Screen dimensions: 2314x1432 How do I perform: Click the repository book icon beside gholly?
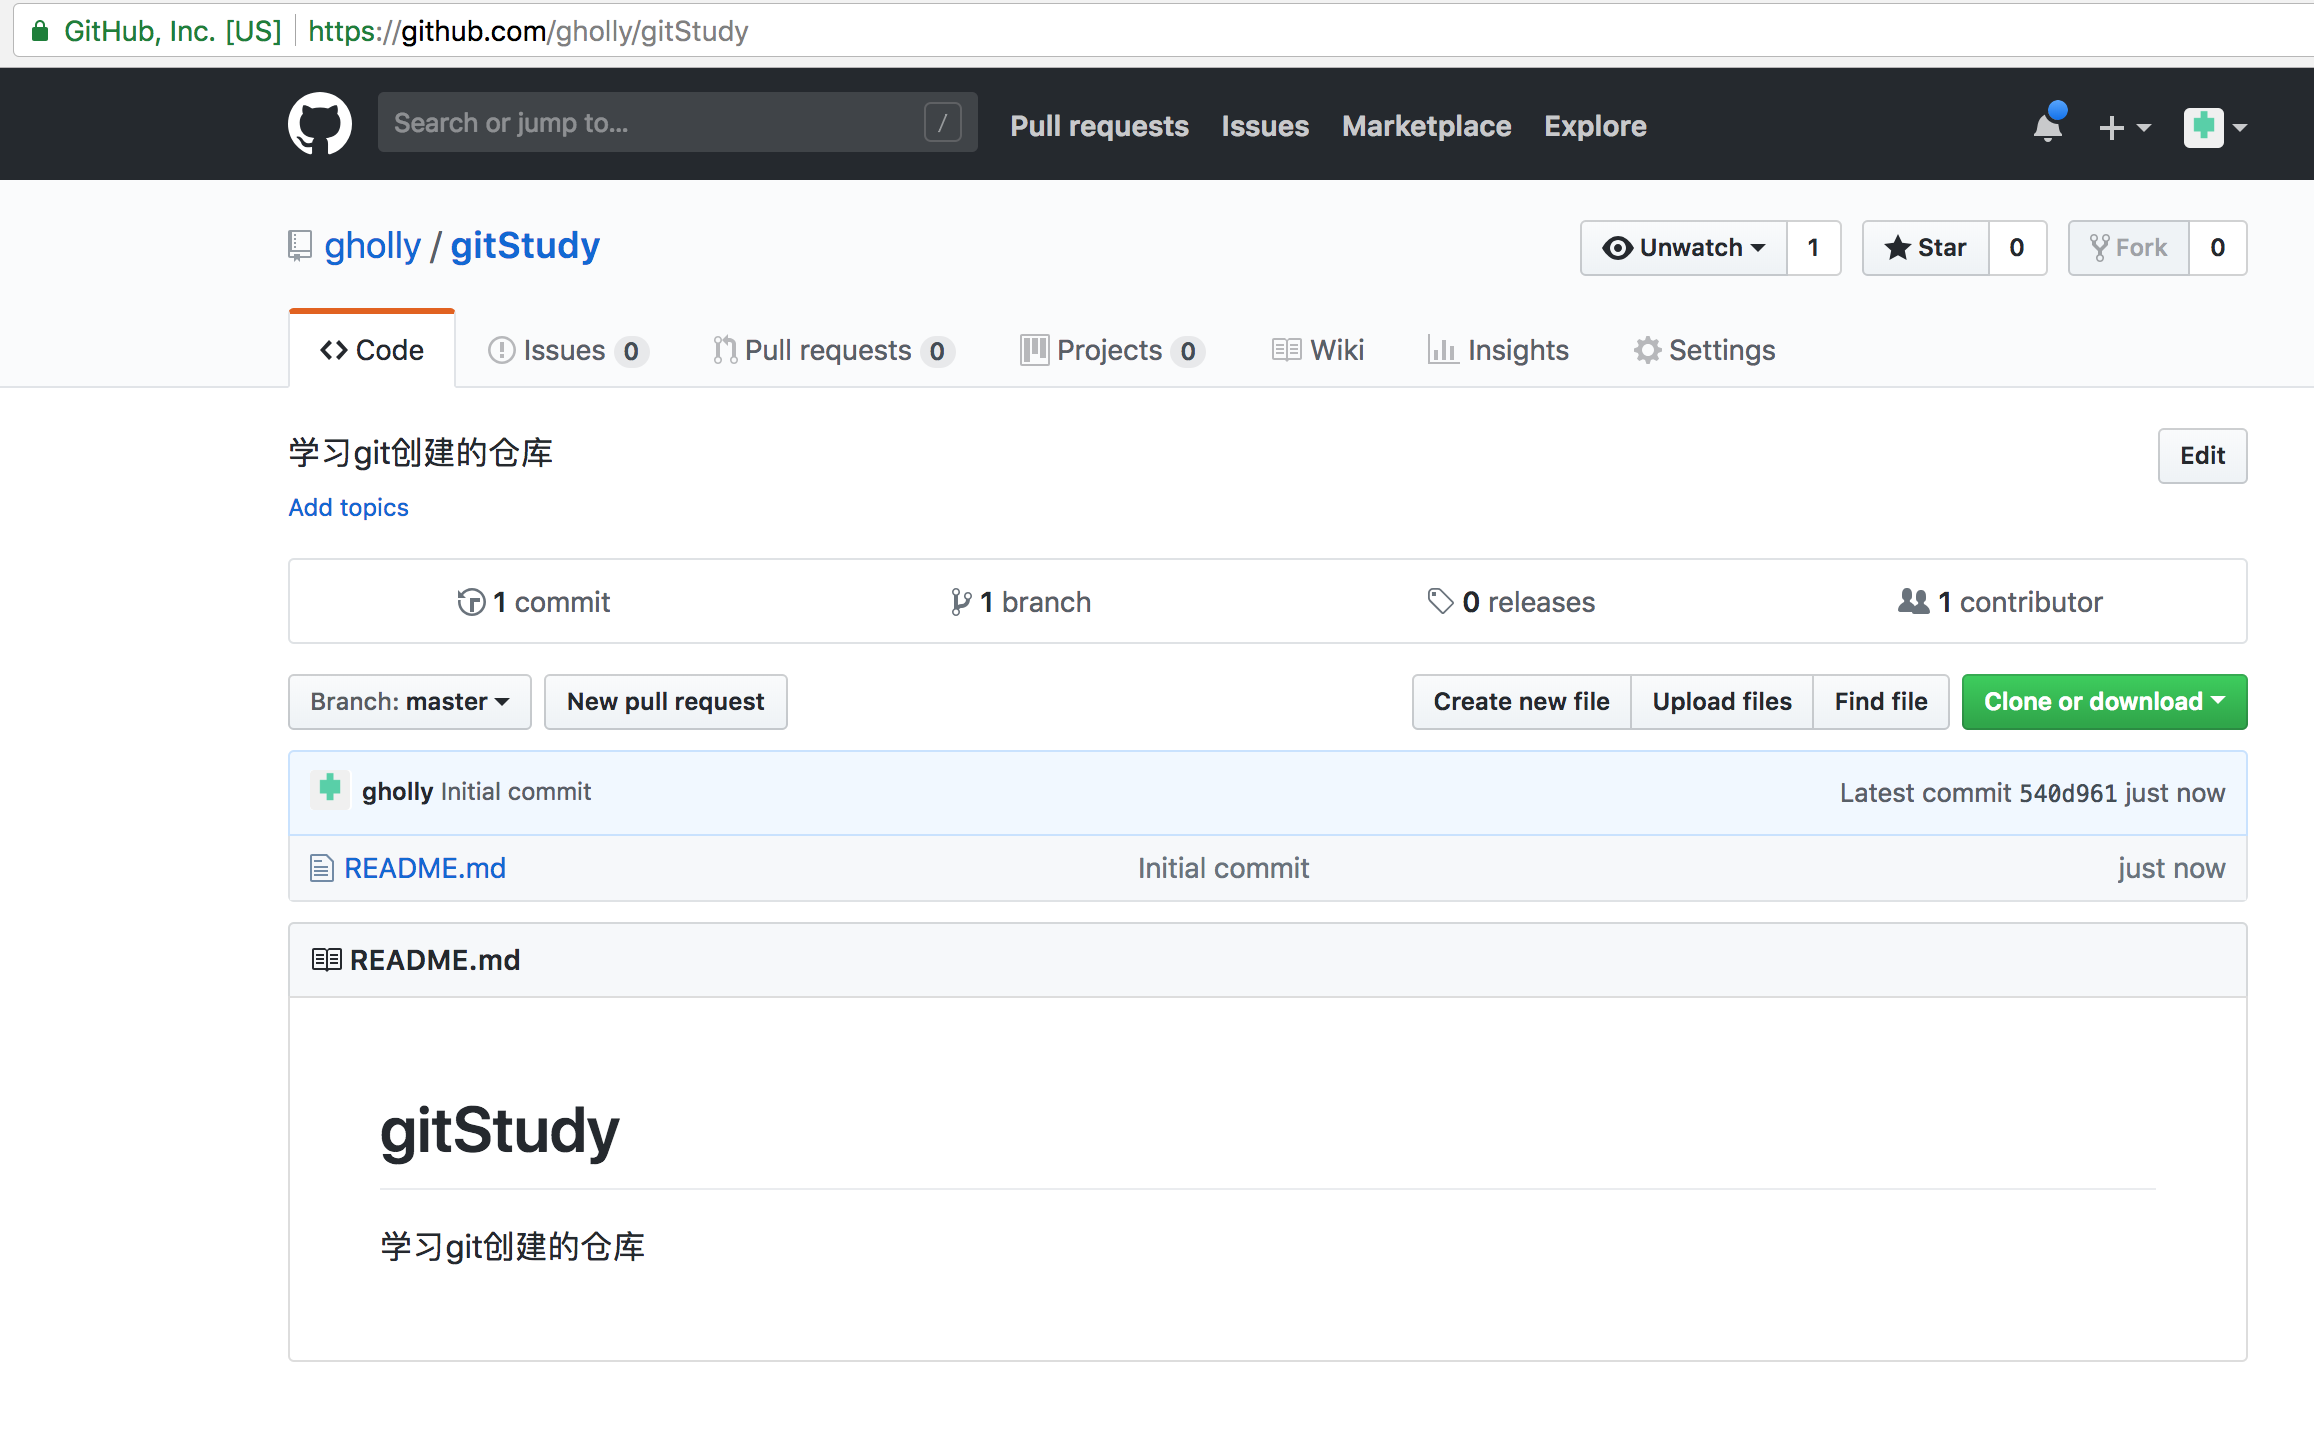pyautogui.click(x=300, y=246)
